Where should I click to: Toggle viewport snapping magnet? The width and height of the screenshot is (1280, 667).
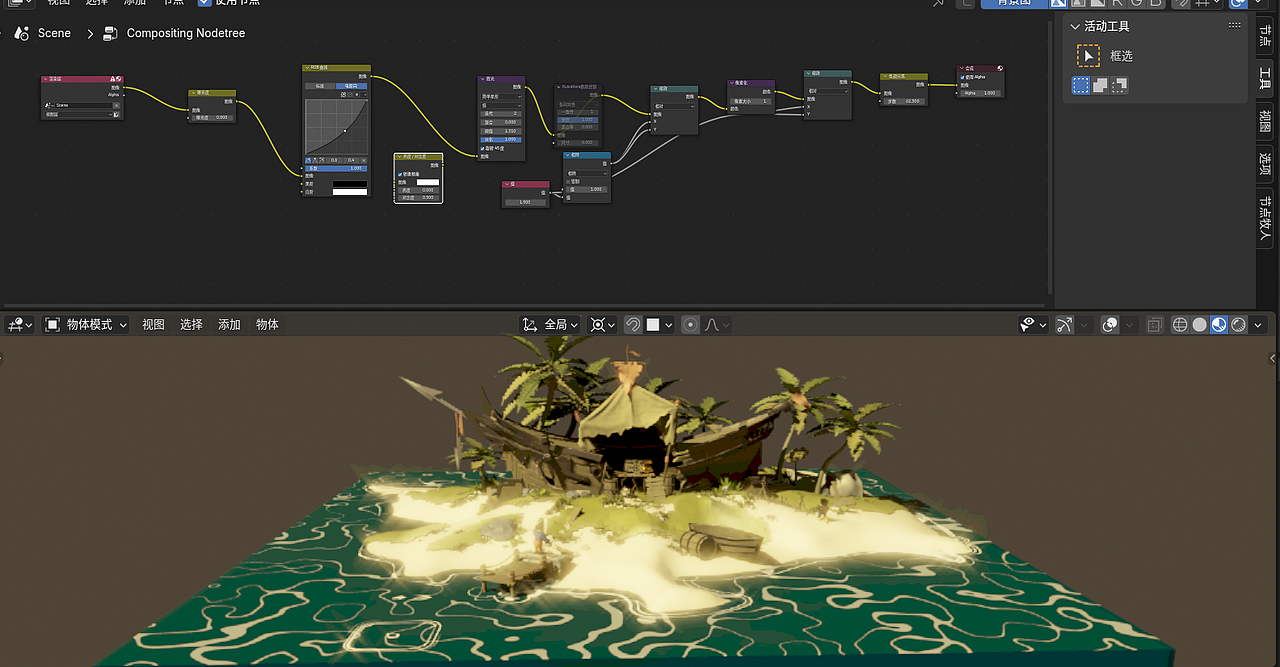click(x=633, y=325)
